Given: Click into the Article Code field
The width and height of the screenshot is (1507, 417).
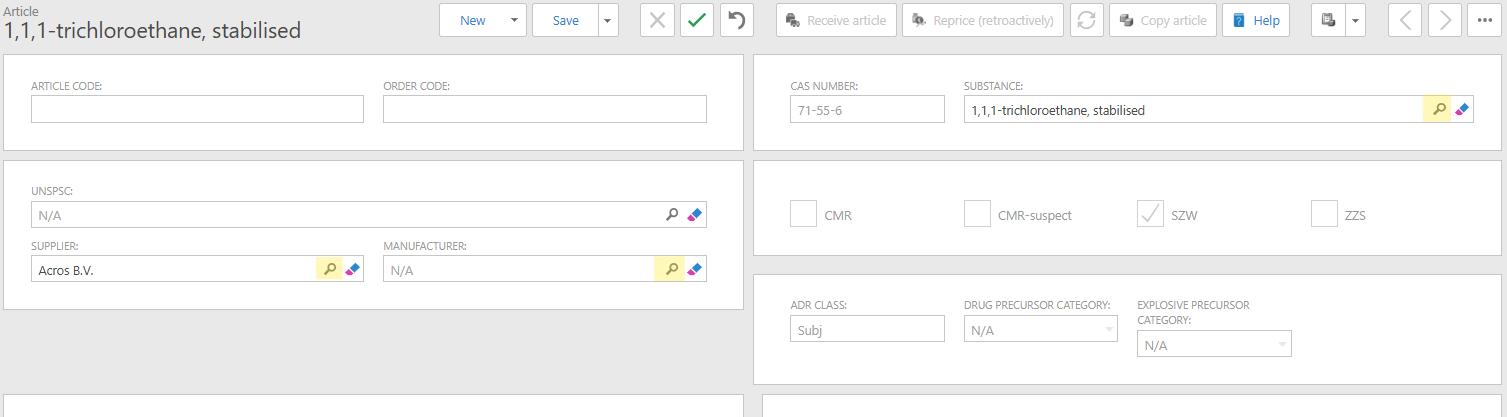Looking at the screenshot, I should (197, 110).
